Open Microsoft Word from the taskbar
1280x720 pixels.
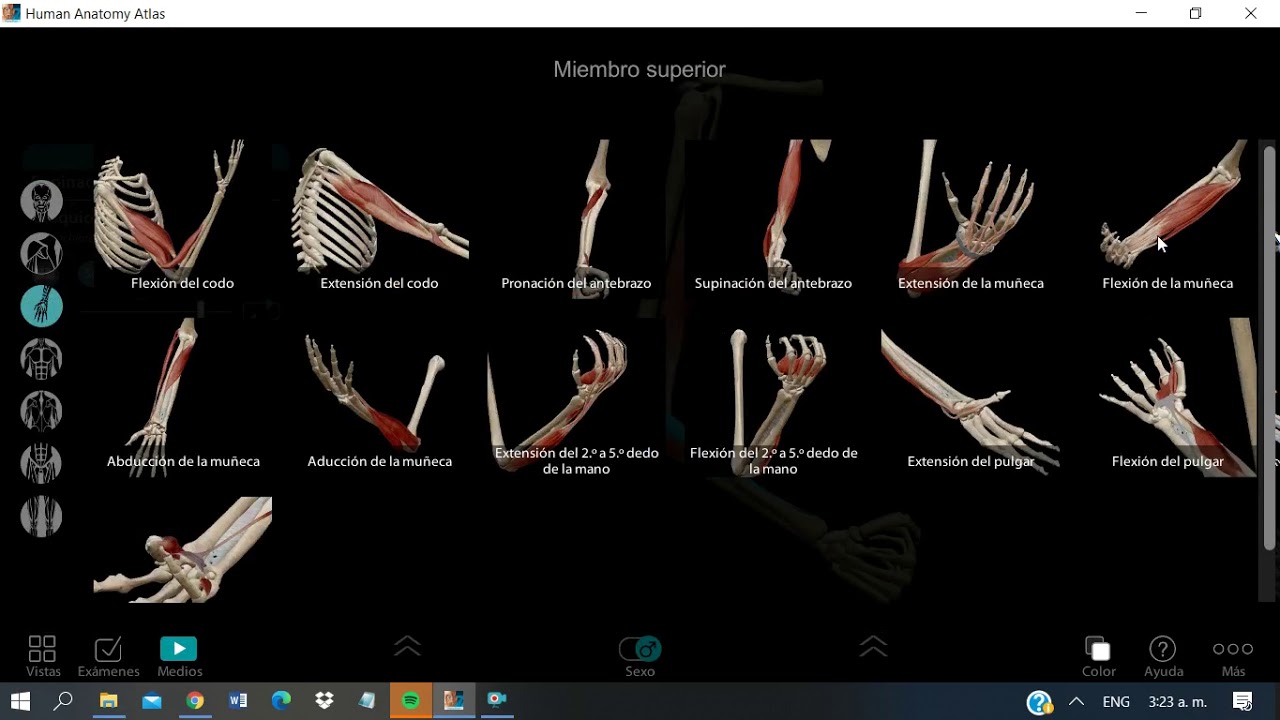(238, 701)
